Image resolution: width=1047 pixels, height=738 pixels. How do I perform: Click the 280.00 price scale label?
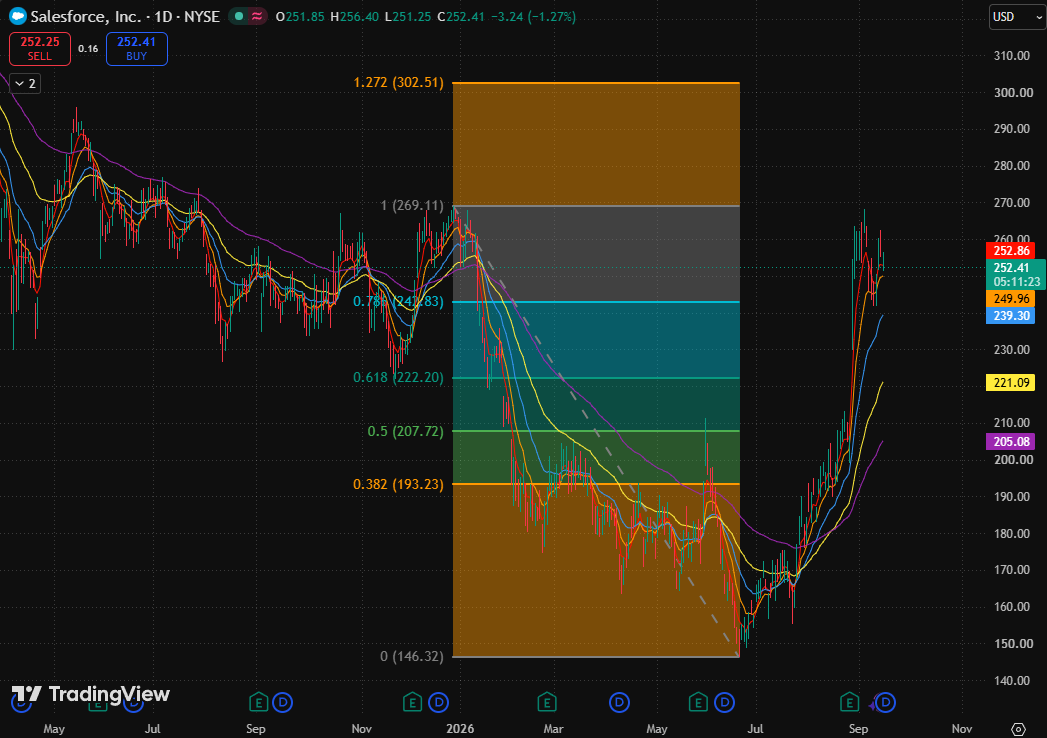click(1012, 166)
